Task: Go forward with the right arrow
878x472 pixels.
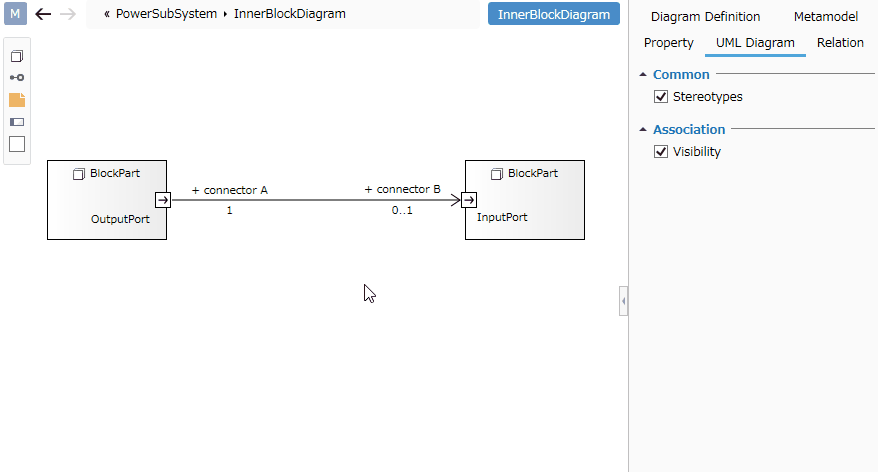Action: [x=68, y=14]
